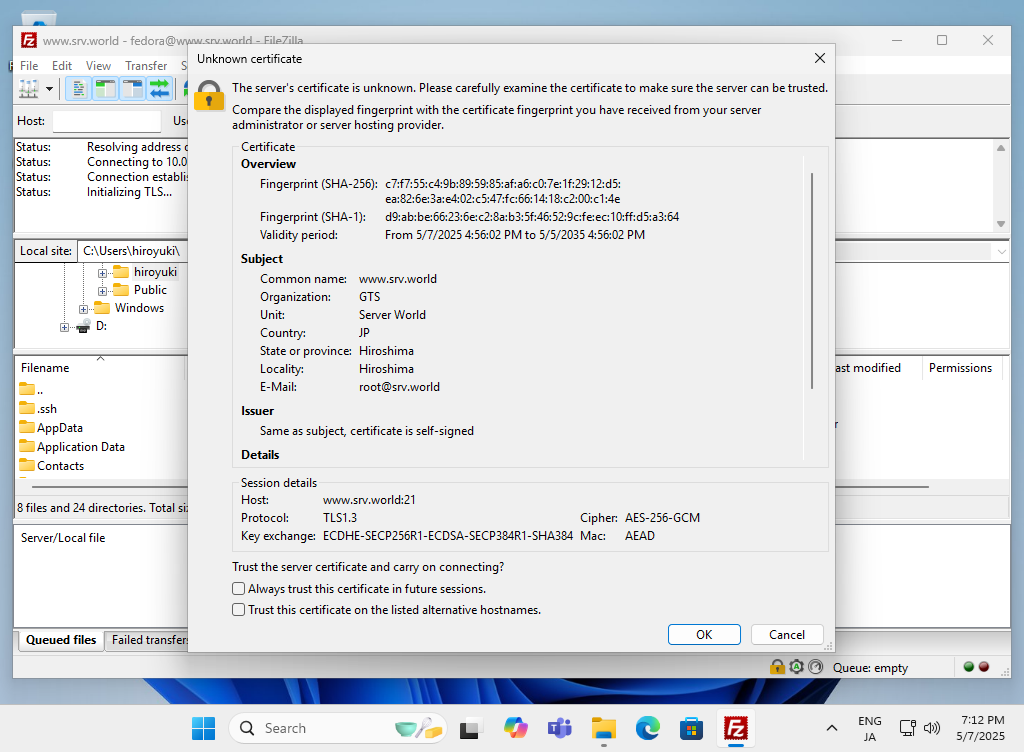
Task: Close the Unknown certificate dialog with X
Action: pos(820,59)
